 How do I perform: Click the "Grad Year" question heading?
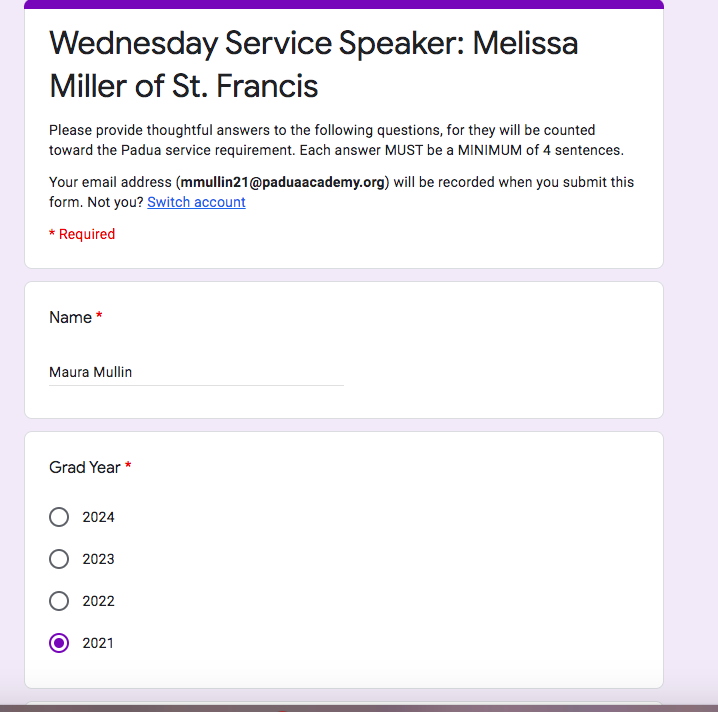[85, 467]
